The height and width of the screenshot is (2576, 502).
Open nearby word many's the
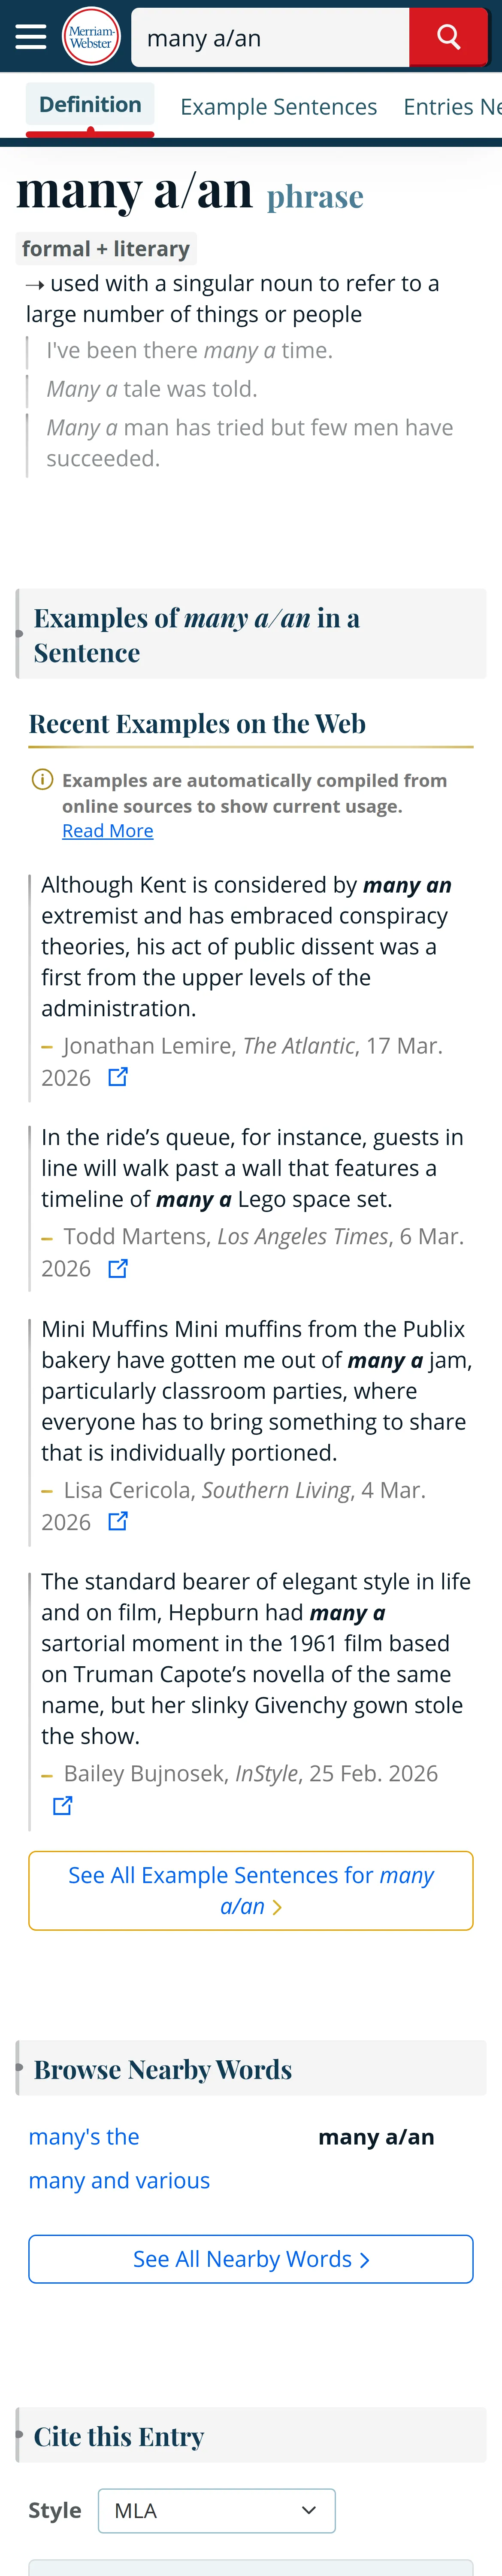point(84,2136)
